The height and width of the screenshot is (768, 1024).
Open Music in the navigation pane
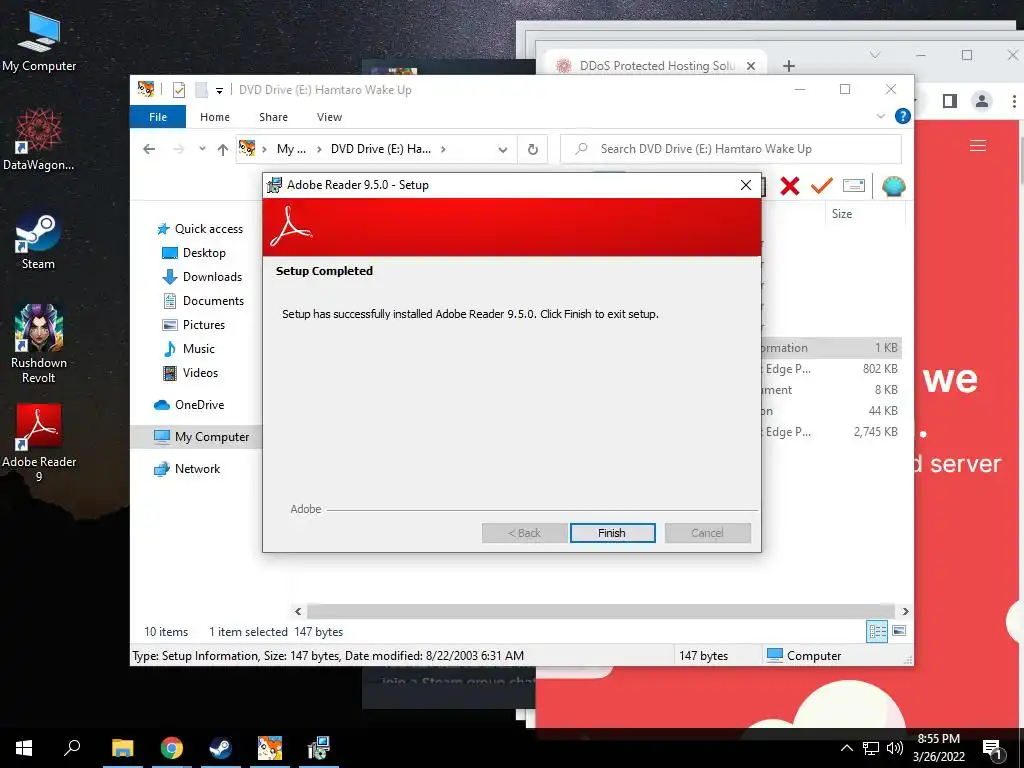coord(188,349)
